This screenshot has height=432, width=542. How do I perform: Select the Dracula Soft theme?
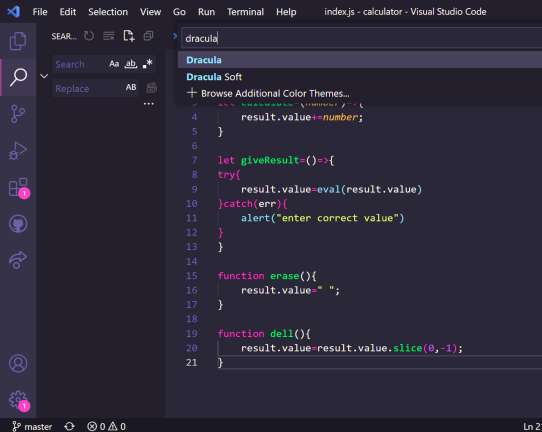click(x=360, y=77)
